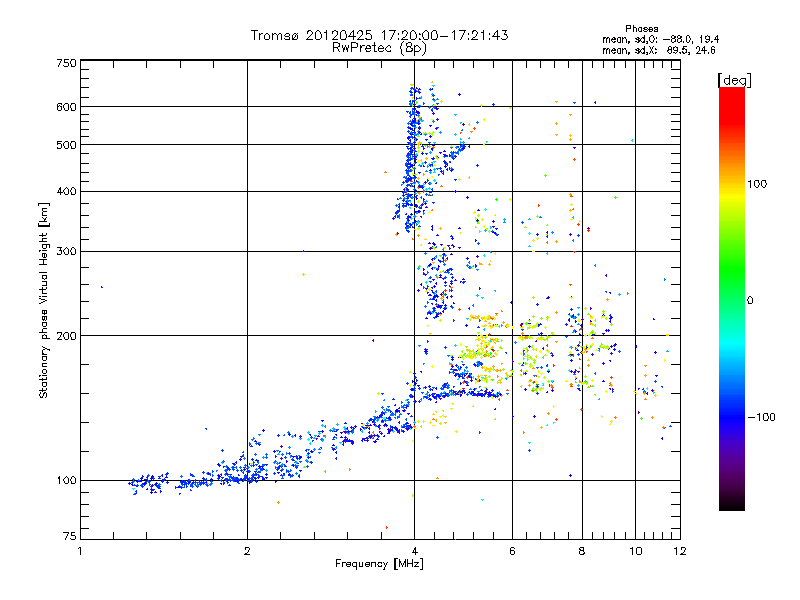Click the y-axis tick label '100'

[x=67, y=481]
